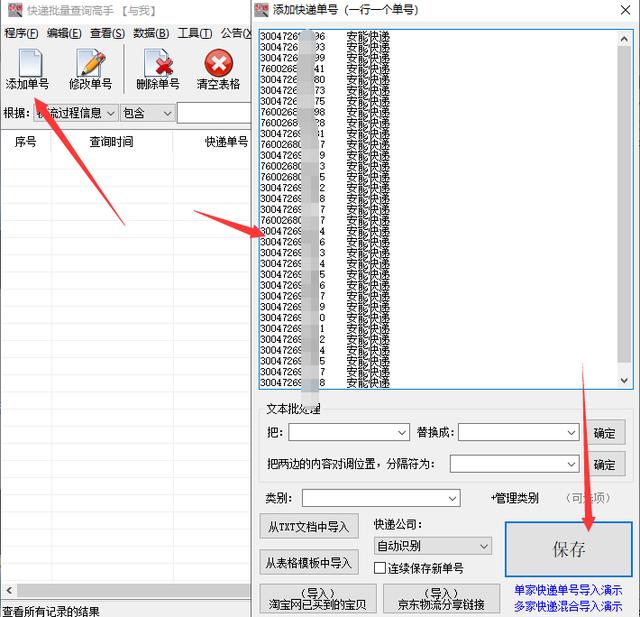Click the list row ending in 41 安能快递
Viewport: 640px width, 617px height.
click(325, 69)
